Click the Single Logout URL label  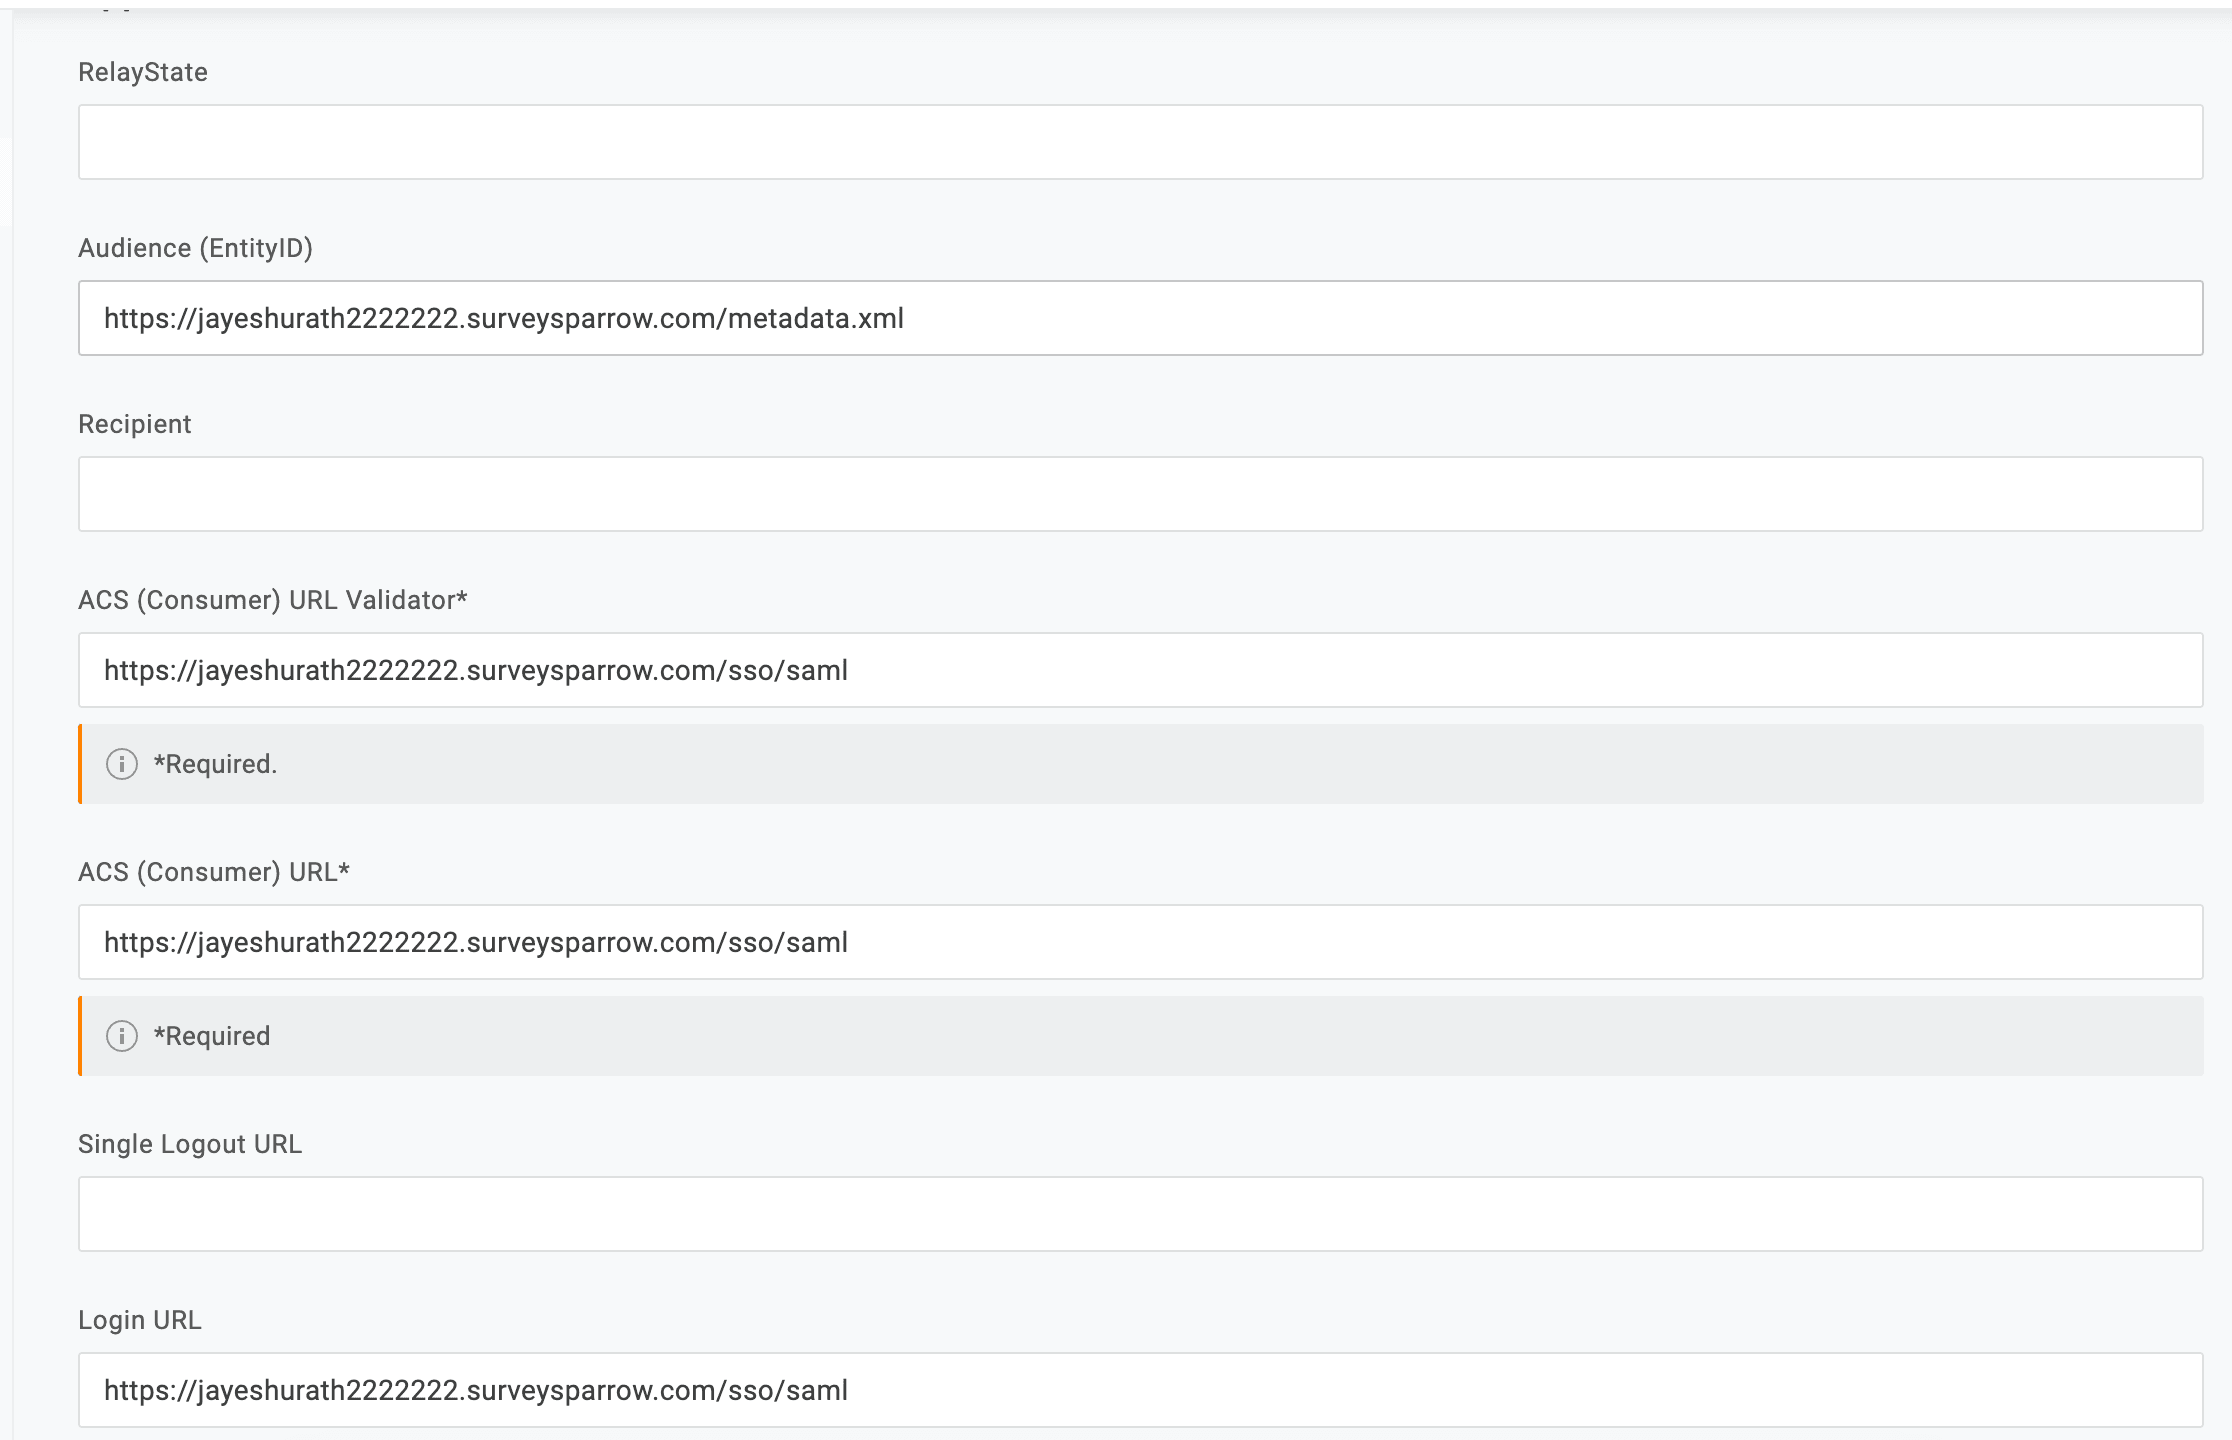[x=189, y=1144]
